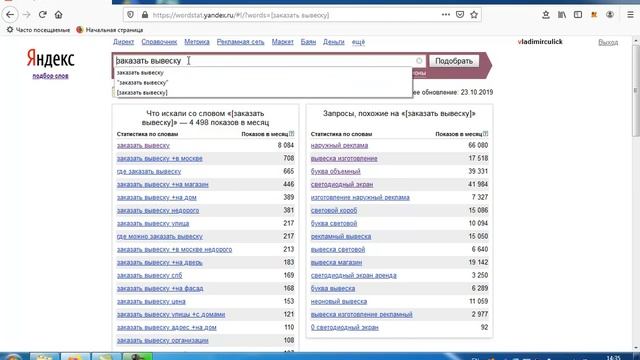Open query заказать вывеску цена
Screen dimensions: 640x360
coord(151,301)
